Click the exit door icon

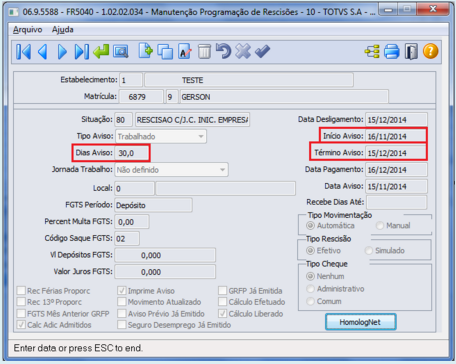[411, 52]
